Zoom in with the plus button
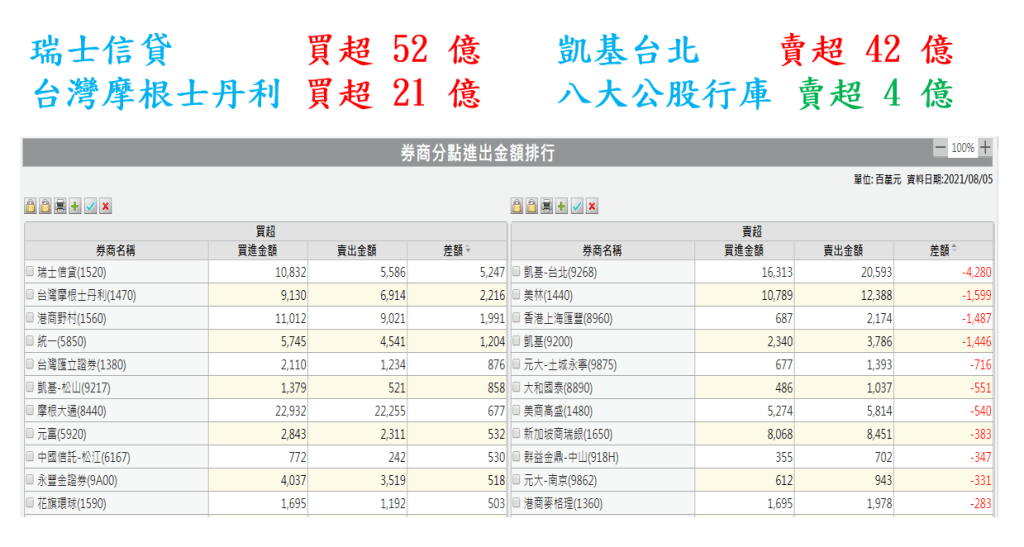1024x547 pixels. pos(986,148)
